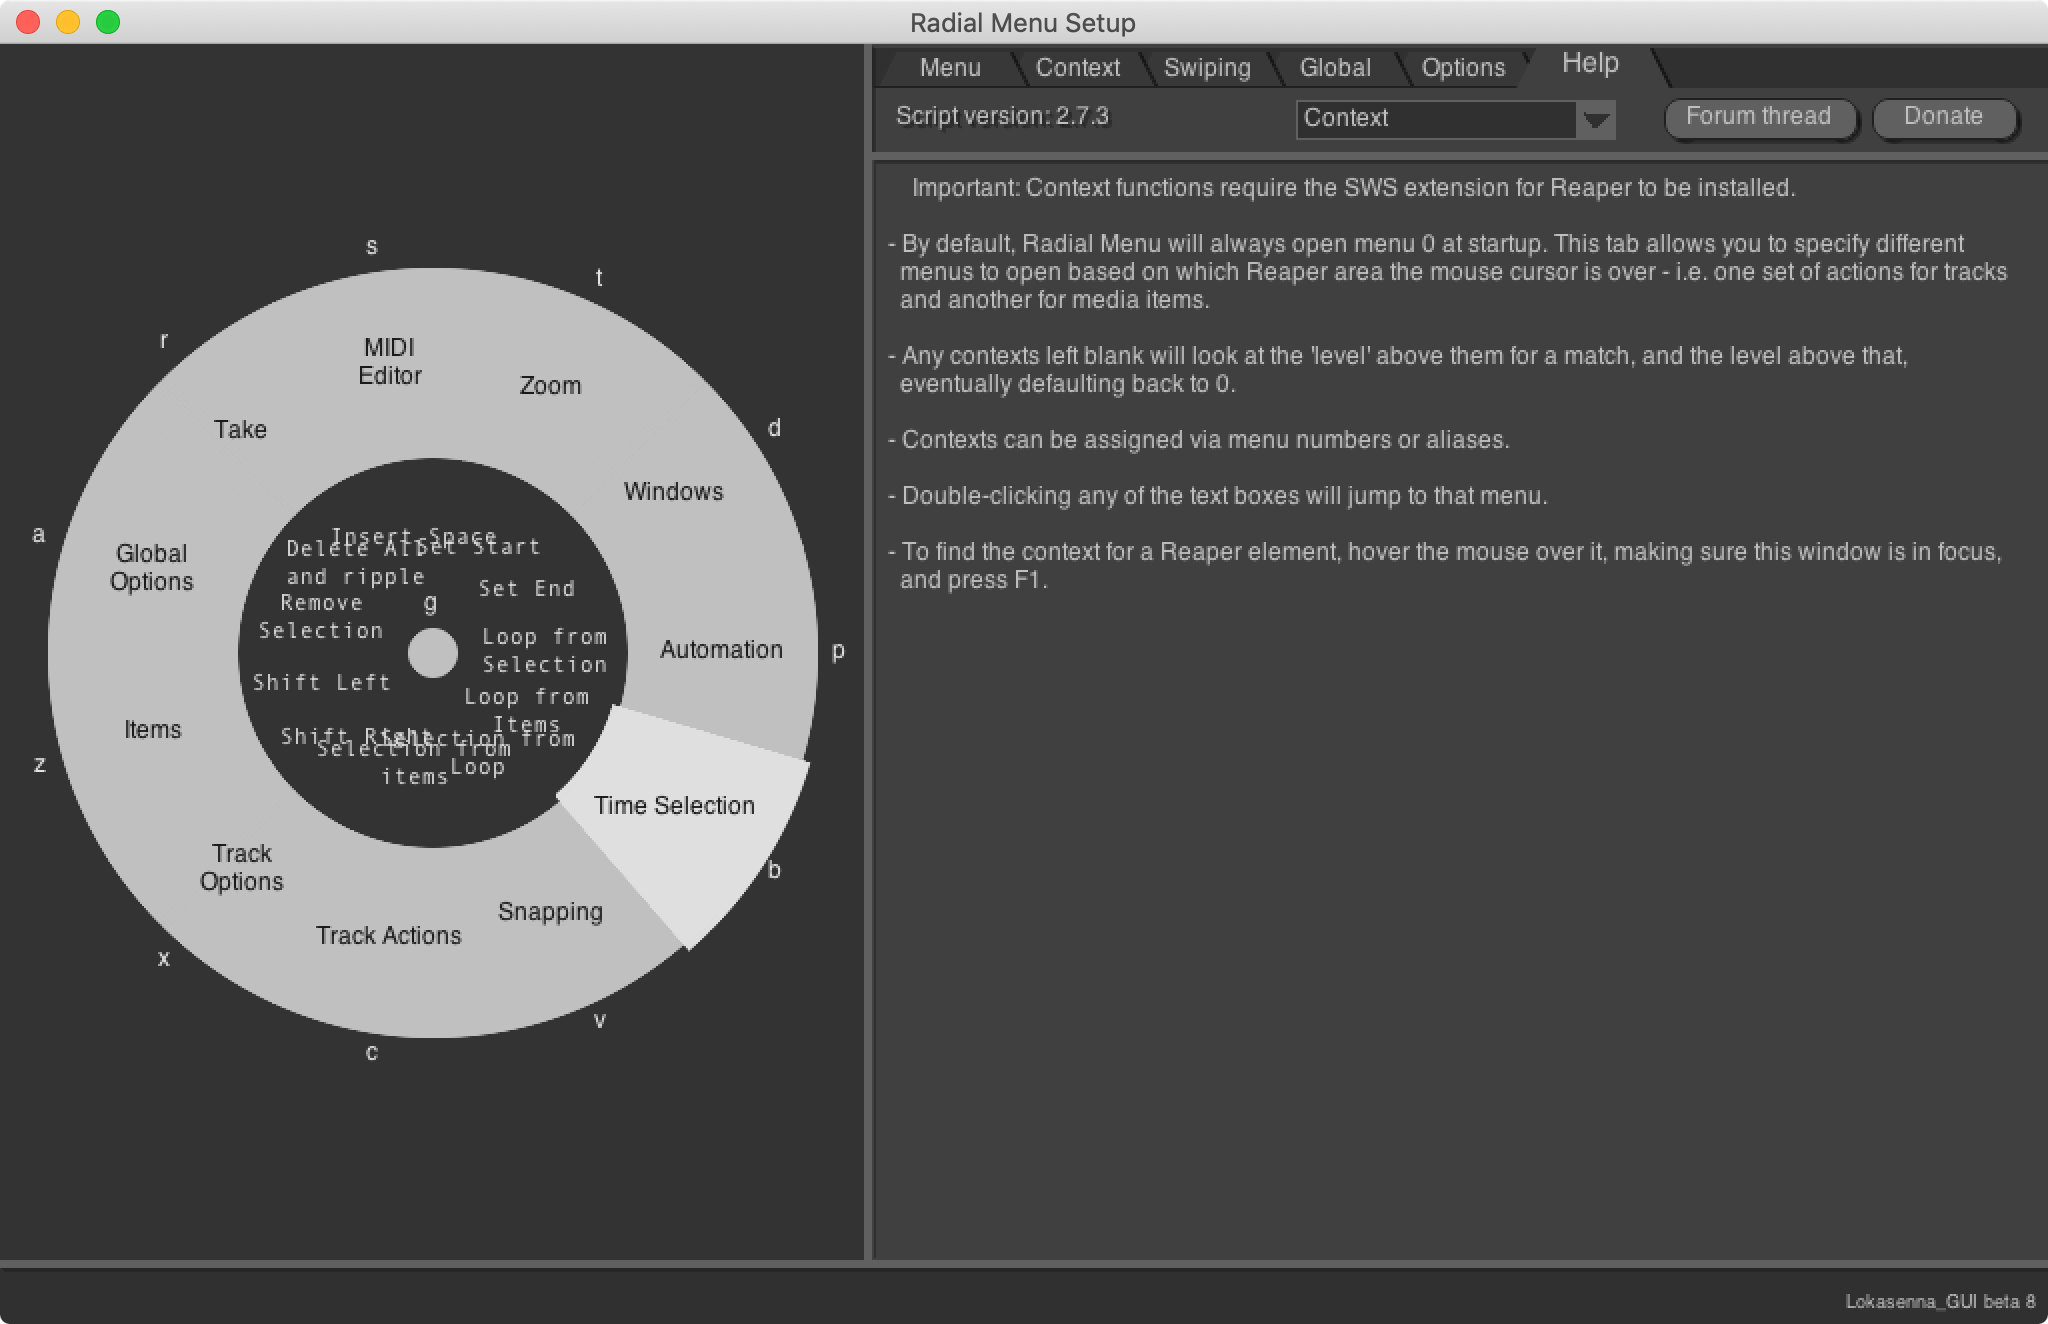Select the Take segment in the ring

[240, 429]
